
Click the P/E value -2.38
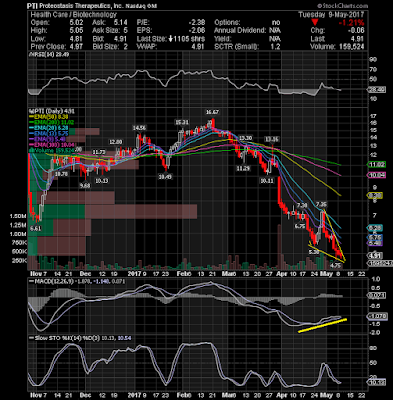pos(197,23)
